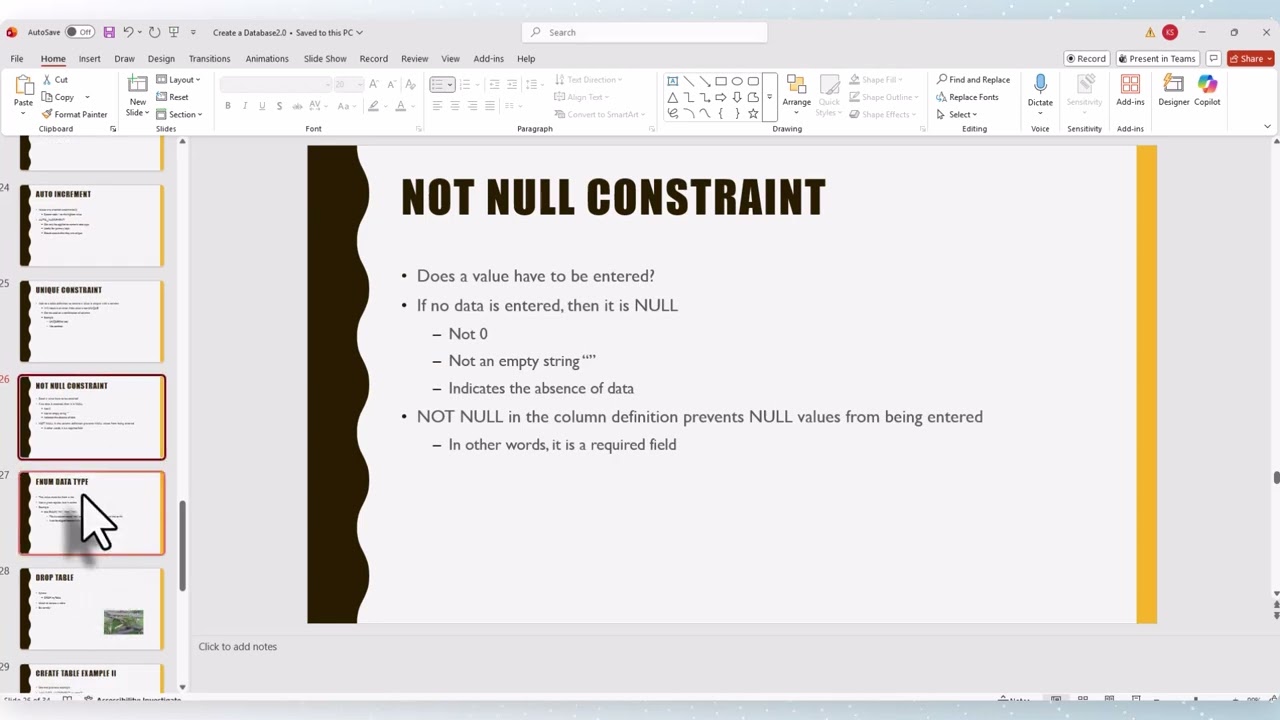Open the File menu
This screenshot has width=1280, height=720.
click(x=17, y=59)
